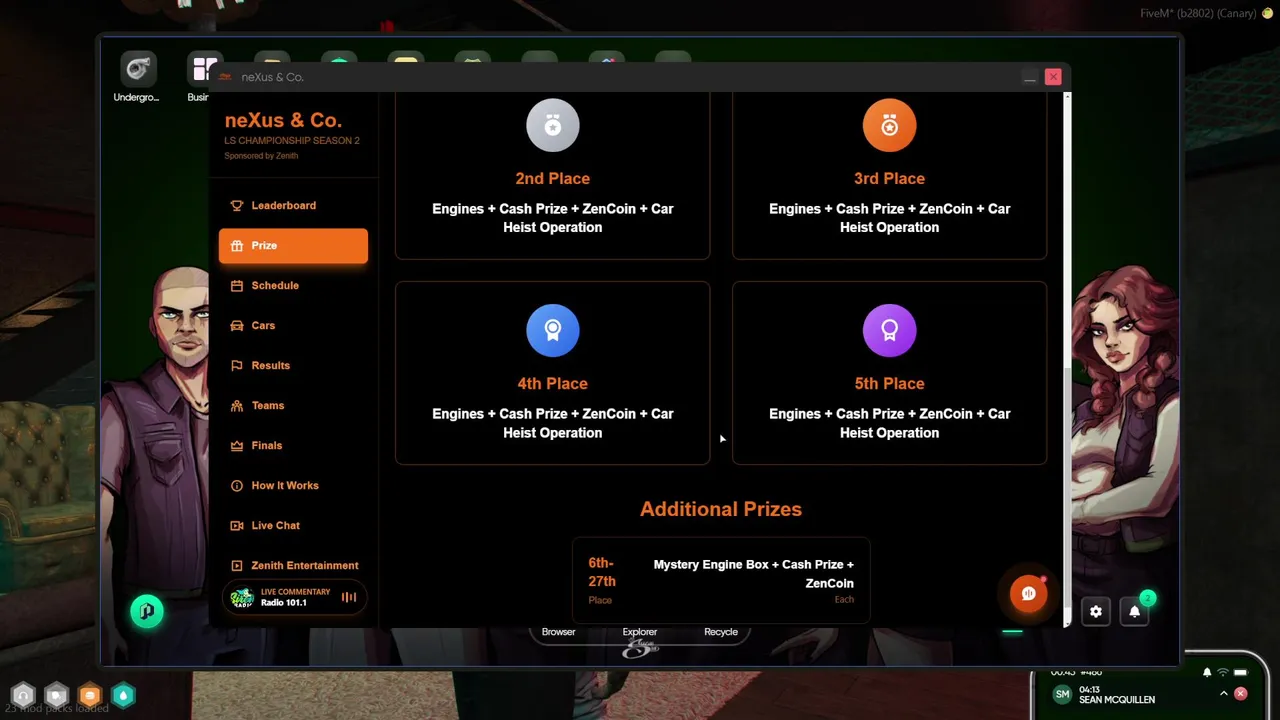Click the radio station logo in widget
This screenshot has height=720, width=1280.
point(242,598)
